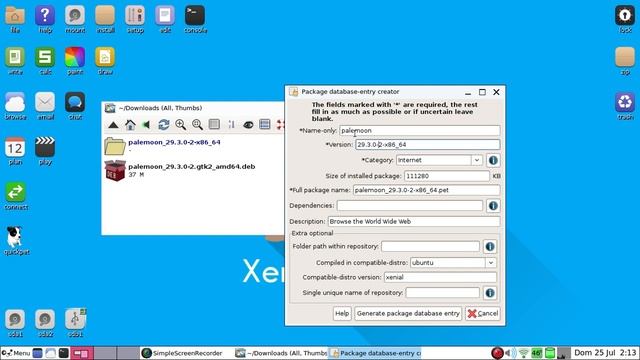Click the volume speaker tray icon

(x=509, y=353)
